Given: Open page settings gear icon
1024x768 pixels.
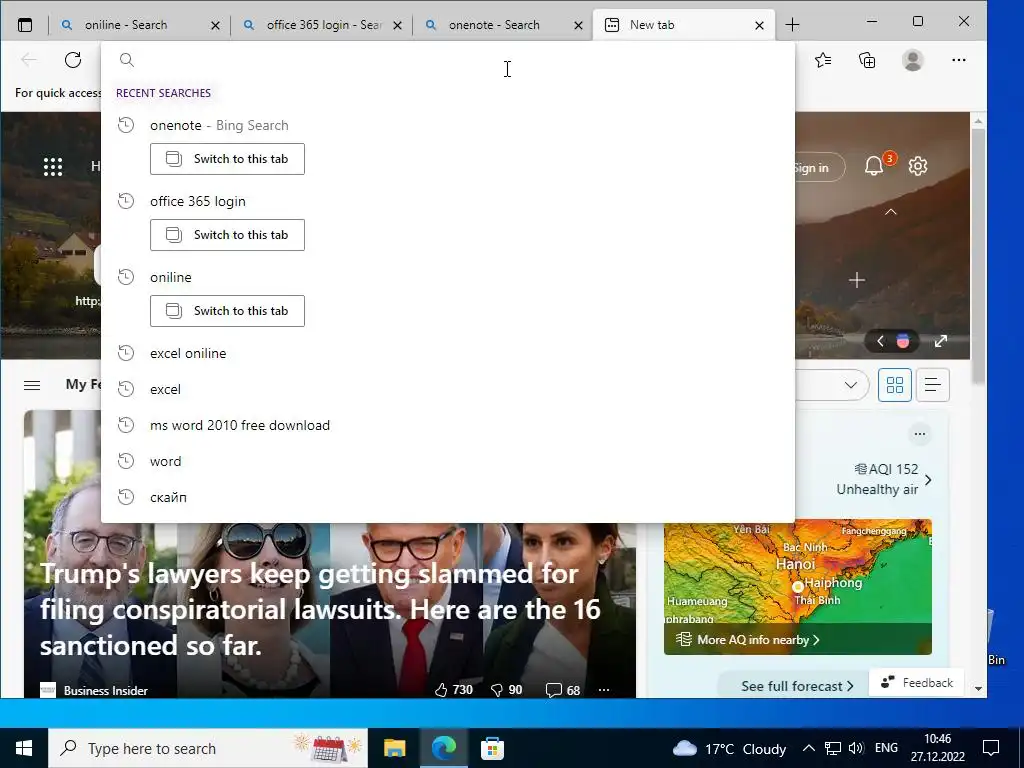Looking at the screenshot, I should [918, 166].
